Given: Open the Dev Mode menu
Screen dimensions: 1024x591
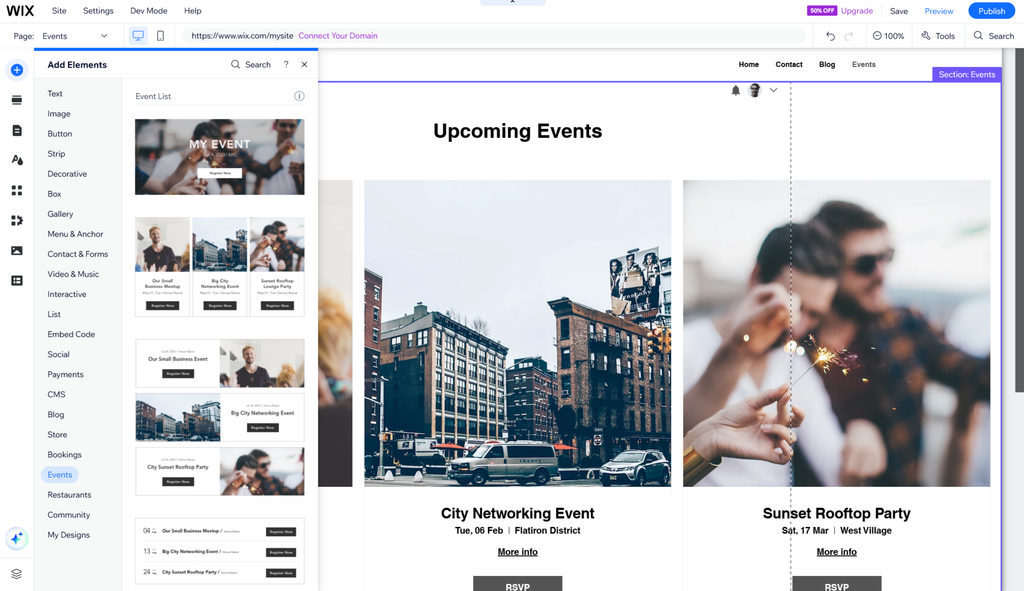Looking at the screenshot, I should 148,10.
